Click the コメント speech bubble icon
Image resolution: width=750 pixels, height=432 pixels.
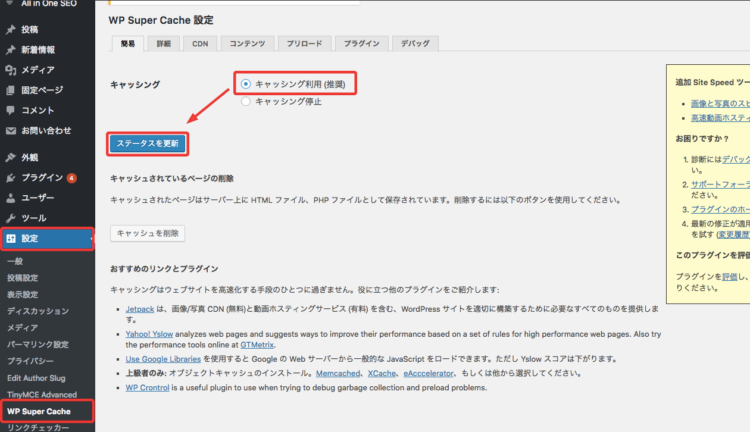pyautogui.click(x=10, y=109)
